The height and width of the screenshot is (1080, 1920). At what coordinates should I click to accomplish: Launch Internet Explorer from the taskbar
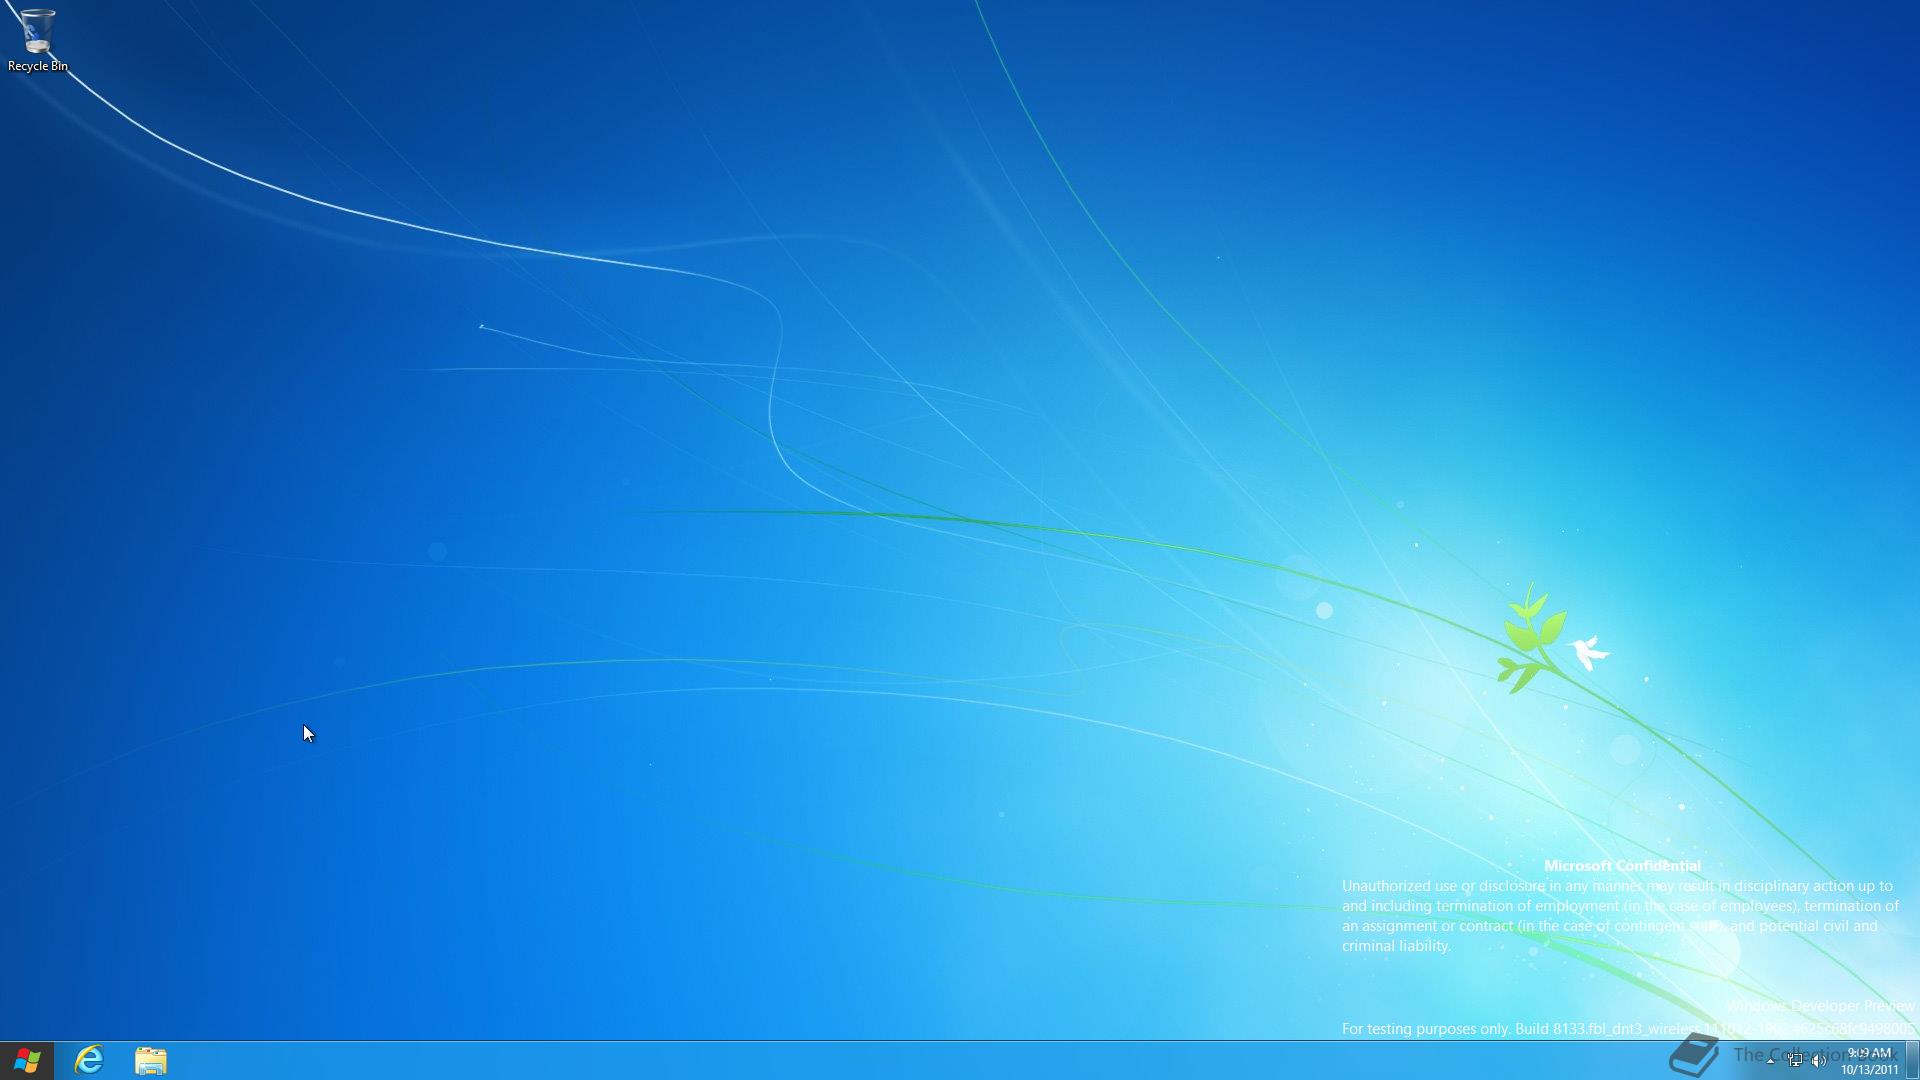click(x=89, y=1060)
